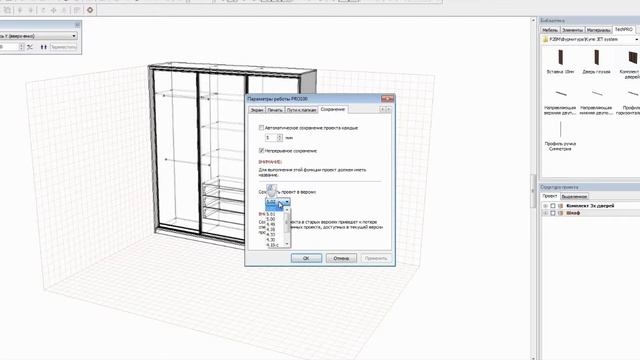640x360 pixels.
Task: Toggle the Шкаф checkbox in tree
Action: pyautogui.click(x=553, y=213)
